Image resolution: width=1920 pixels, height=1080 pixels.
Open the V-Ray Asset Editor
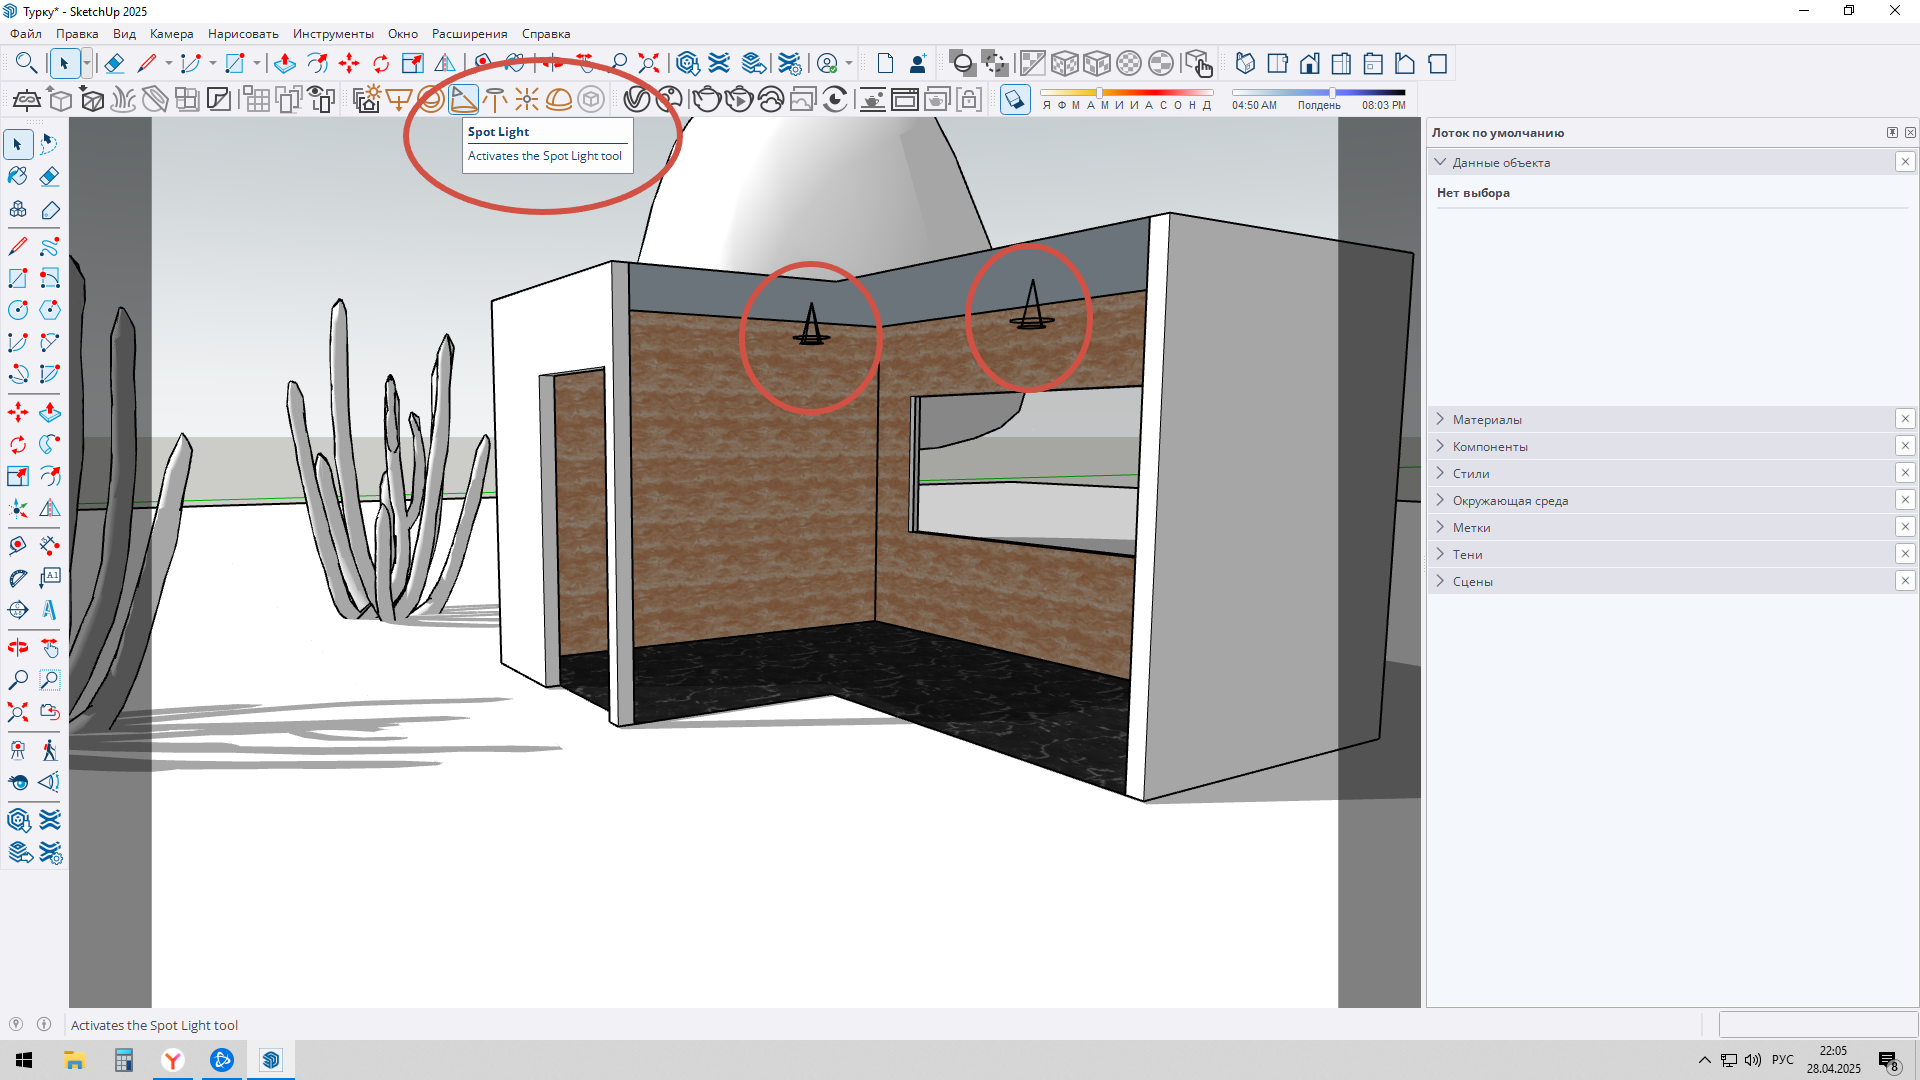pos(637,99)
